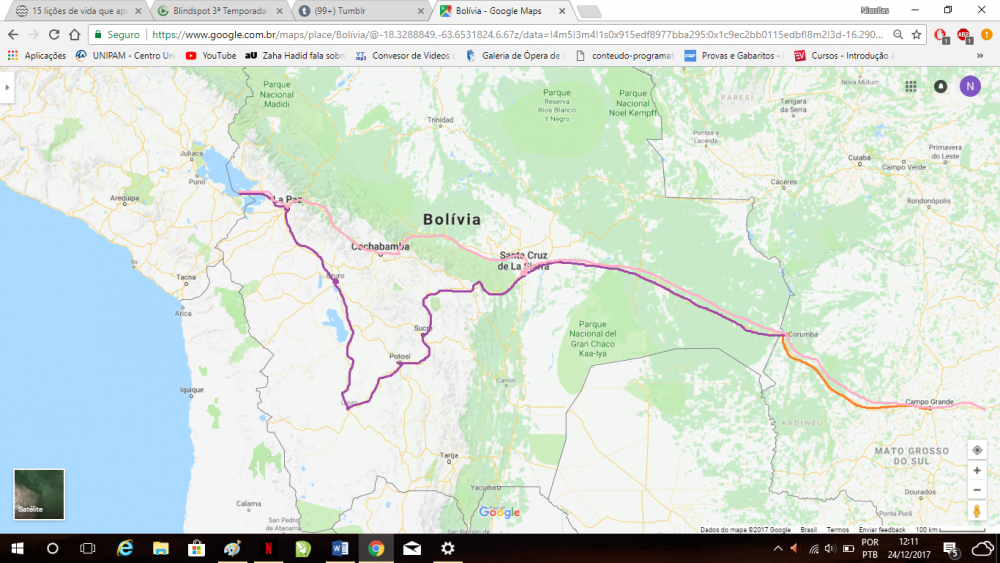Open Netflix from the Windows taskbar
Screen dimensions: 1000x563
coord(268,548)
